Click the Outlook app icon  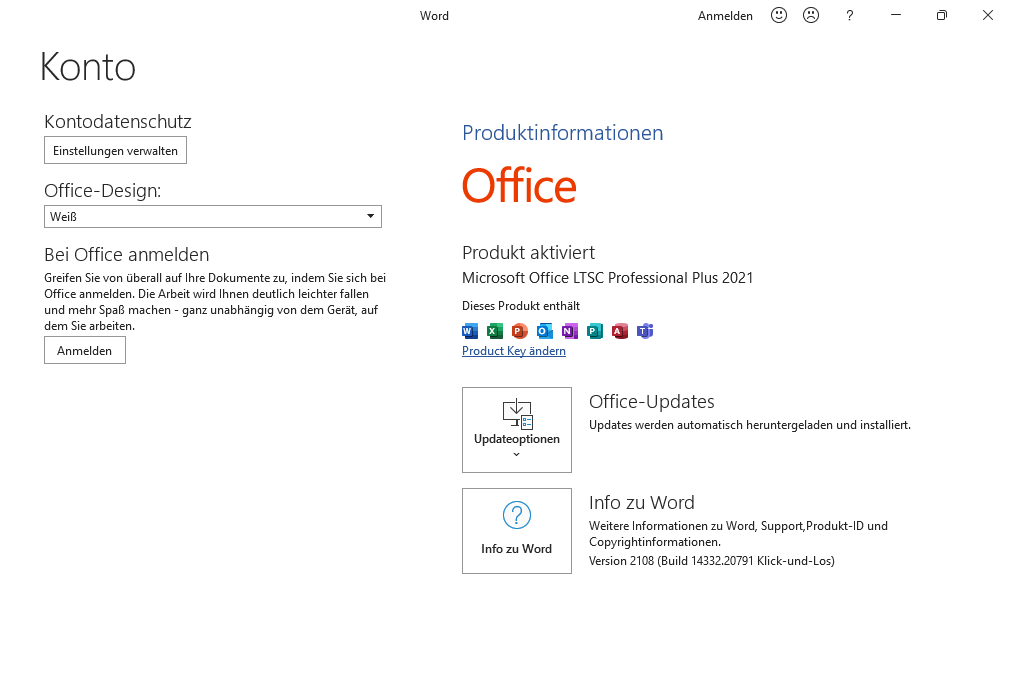tap(545, 331)
